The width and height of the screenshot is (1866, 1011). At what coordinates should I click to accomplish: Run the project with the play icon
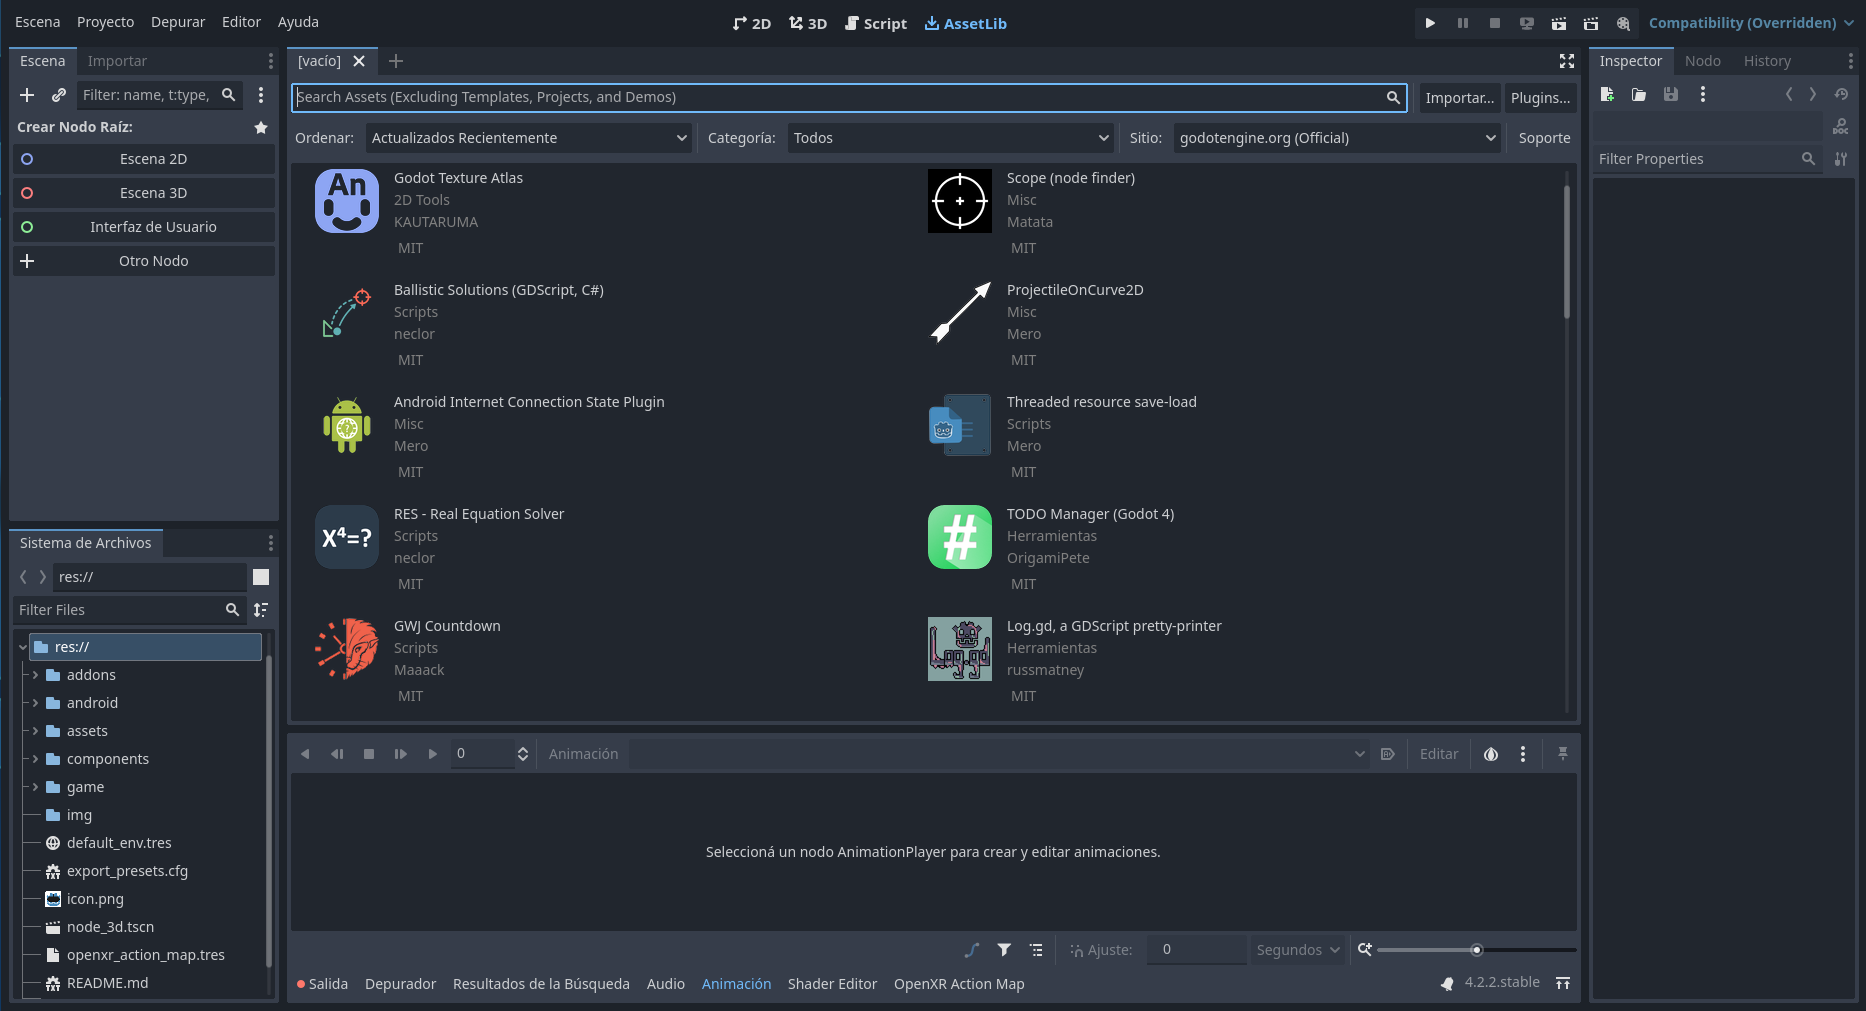coord(1430,23)
